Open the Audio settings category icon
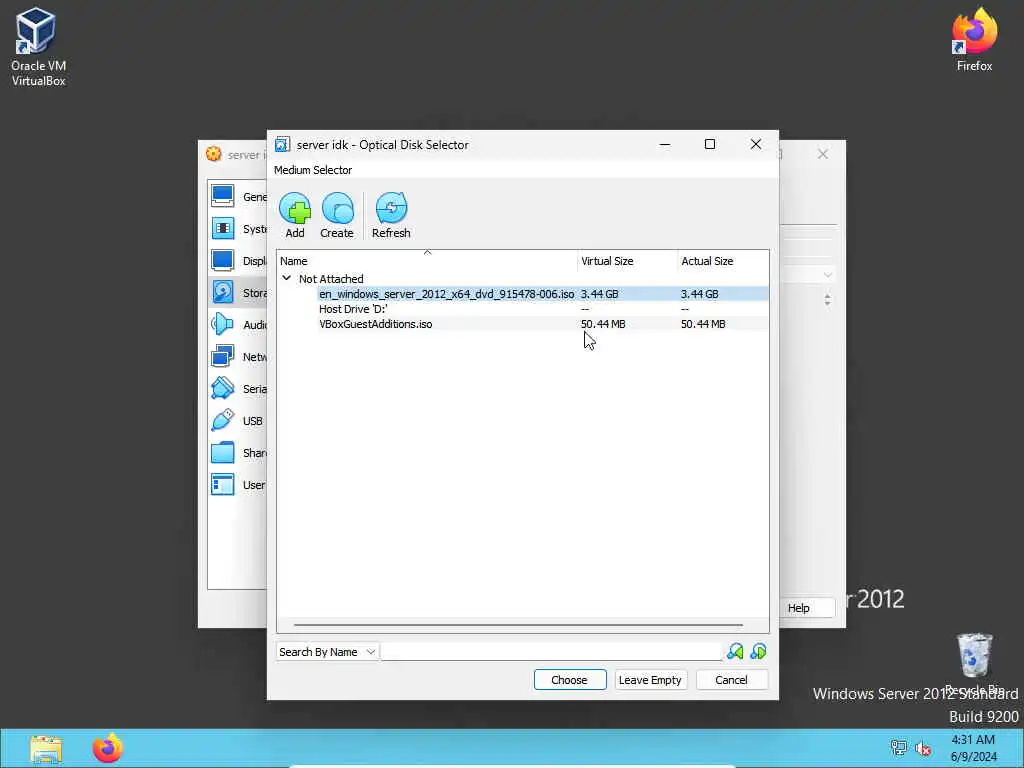The width and height of the screenshot is (1024, 768). tap(223, 324)
